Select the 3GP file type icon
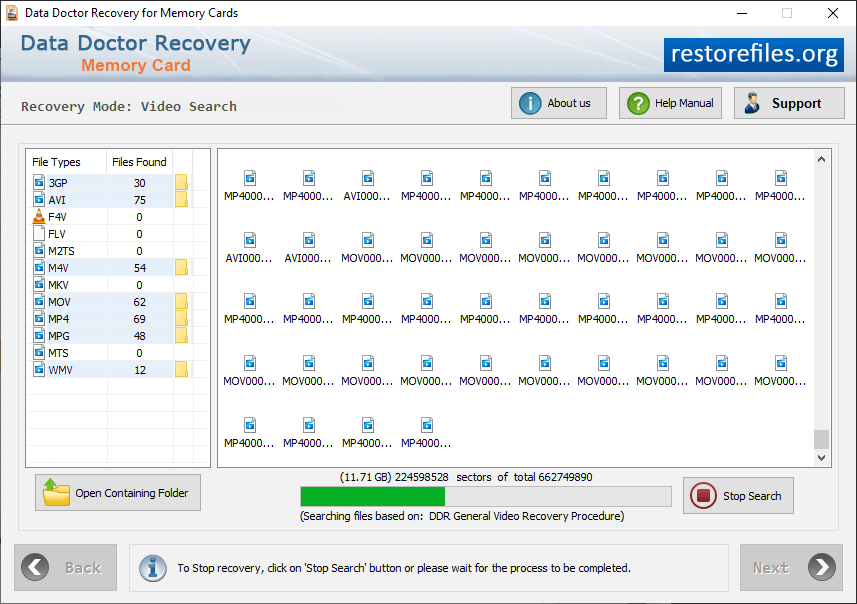The height and width of the screenshot is (604, 857). (x=39, y=183)
